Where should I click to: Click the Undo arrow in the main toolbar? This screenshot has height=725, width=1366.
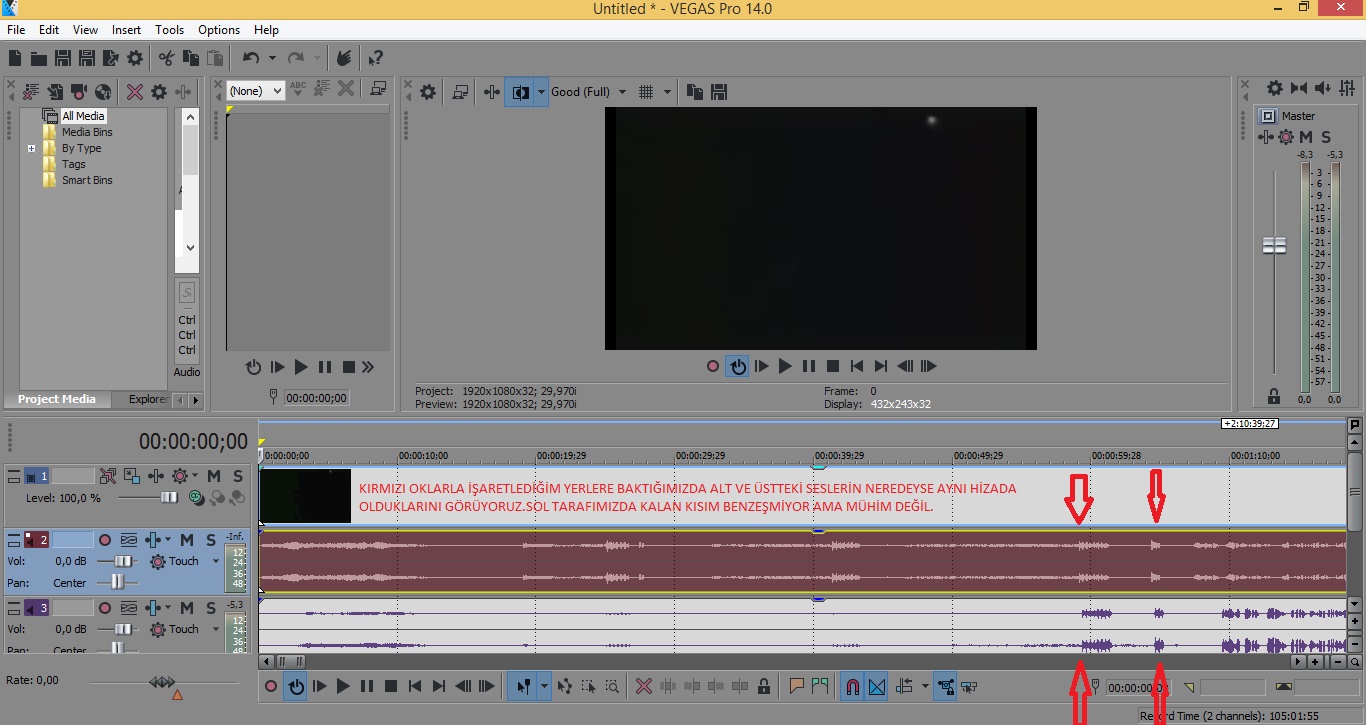(x=250, y=59)
